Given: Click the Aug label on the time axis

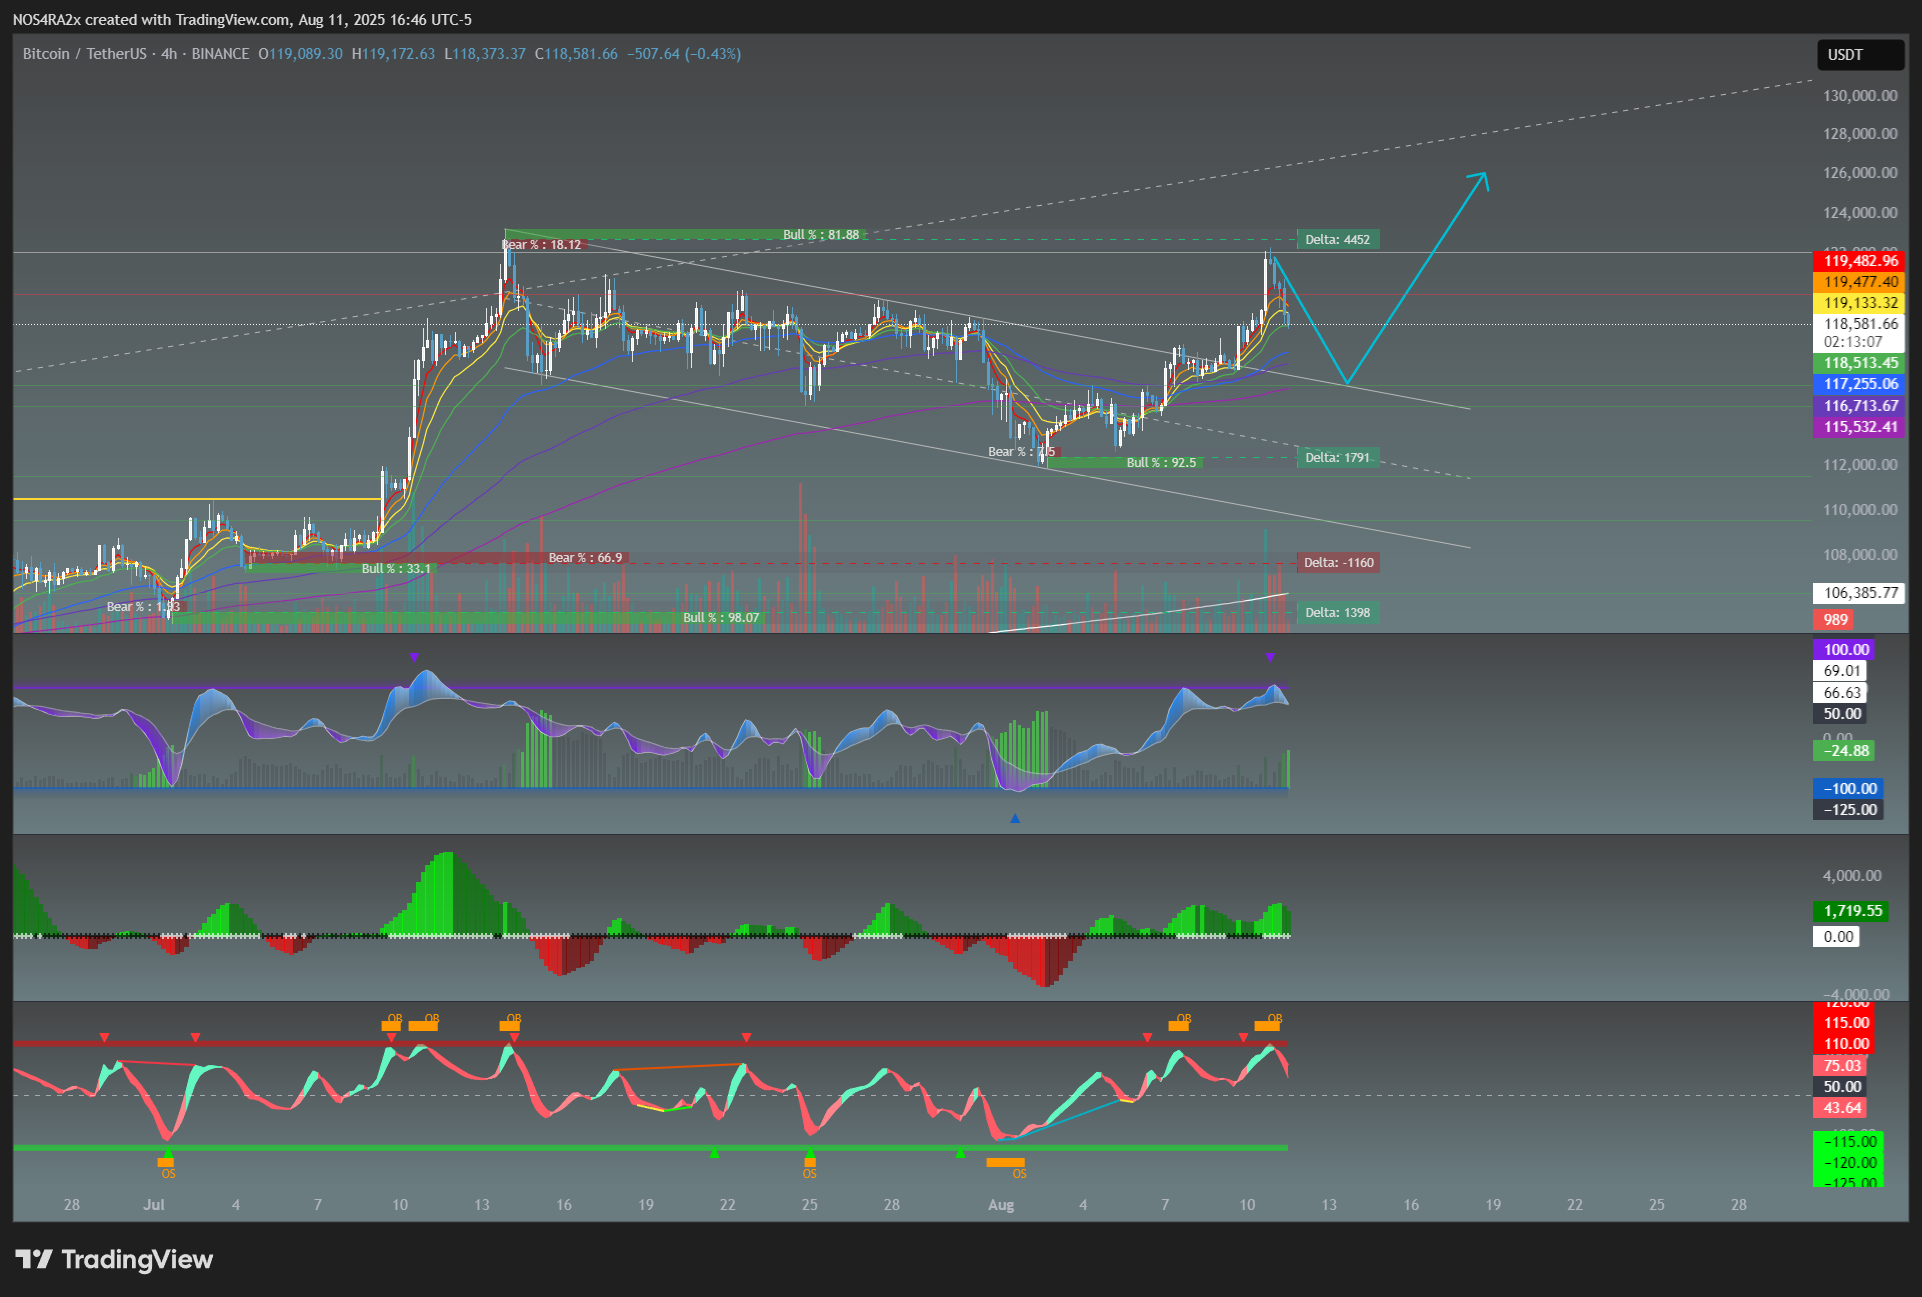Looking at the screenshot, I should (x=1001, y=1205).
